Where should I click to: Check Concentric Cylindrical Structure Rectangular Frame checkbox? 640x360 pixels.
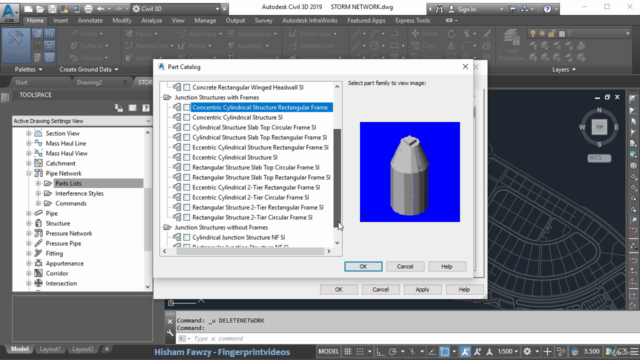(187, 107)
